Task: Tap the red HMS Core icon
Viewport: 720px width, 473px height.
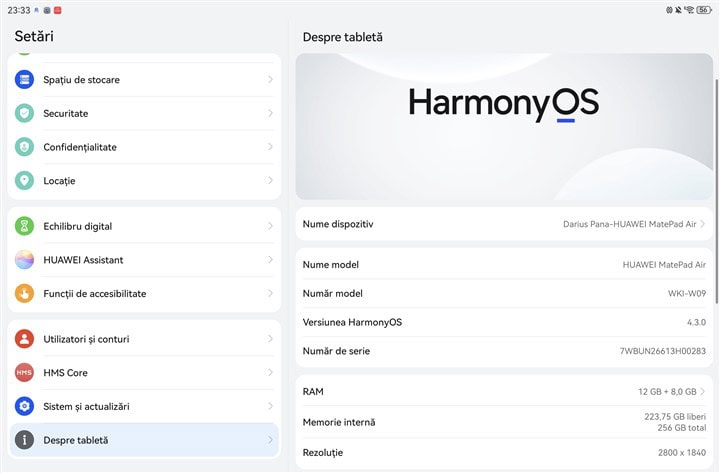Action: tap(24, 372)
